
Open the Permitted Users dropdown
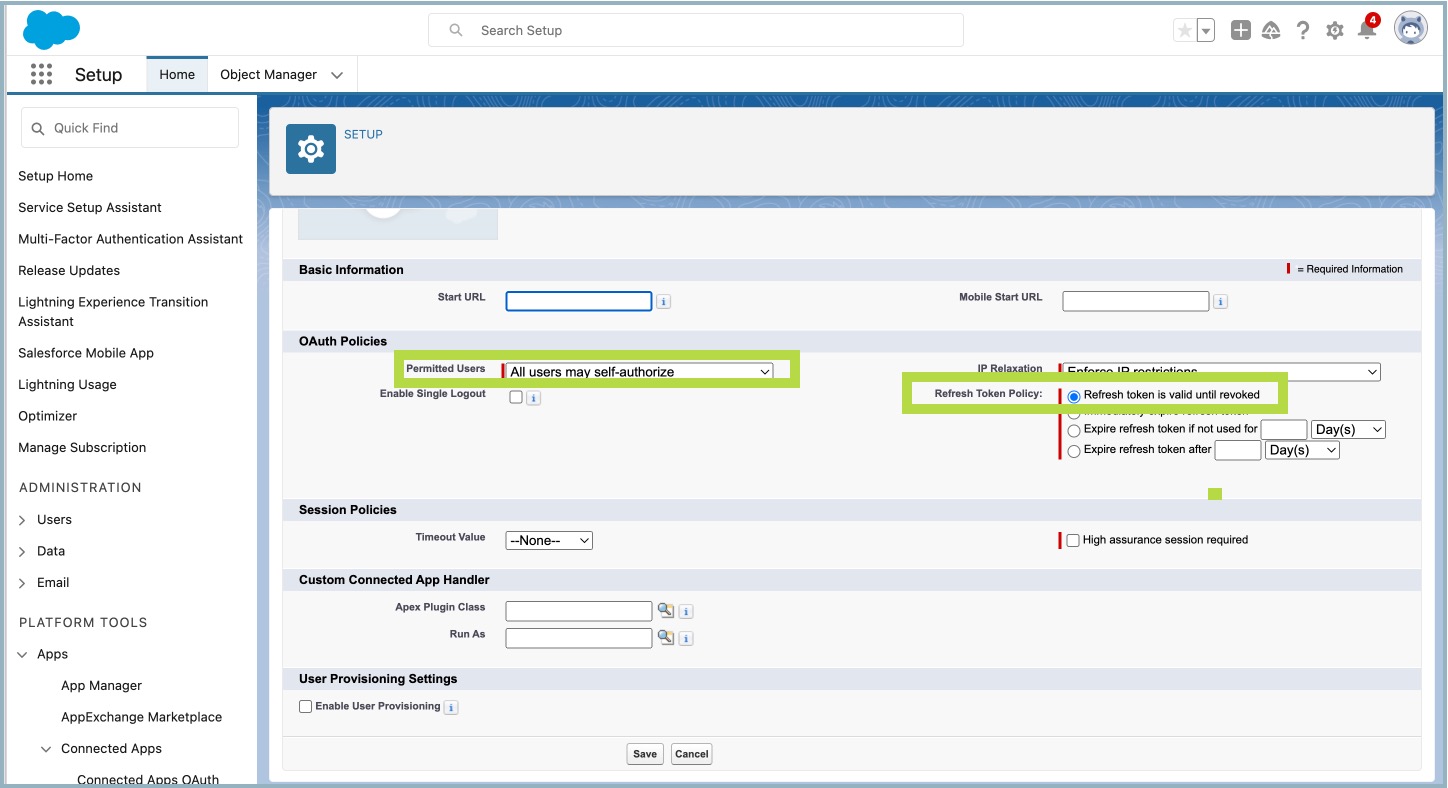pos(640,372)
